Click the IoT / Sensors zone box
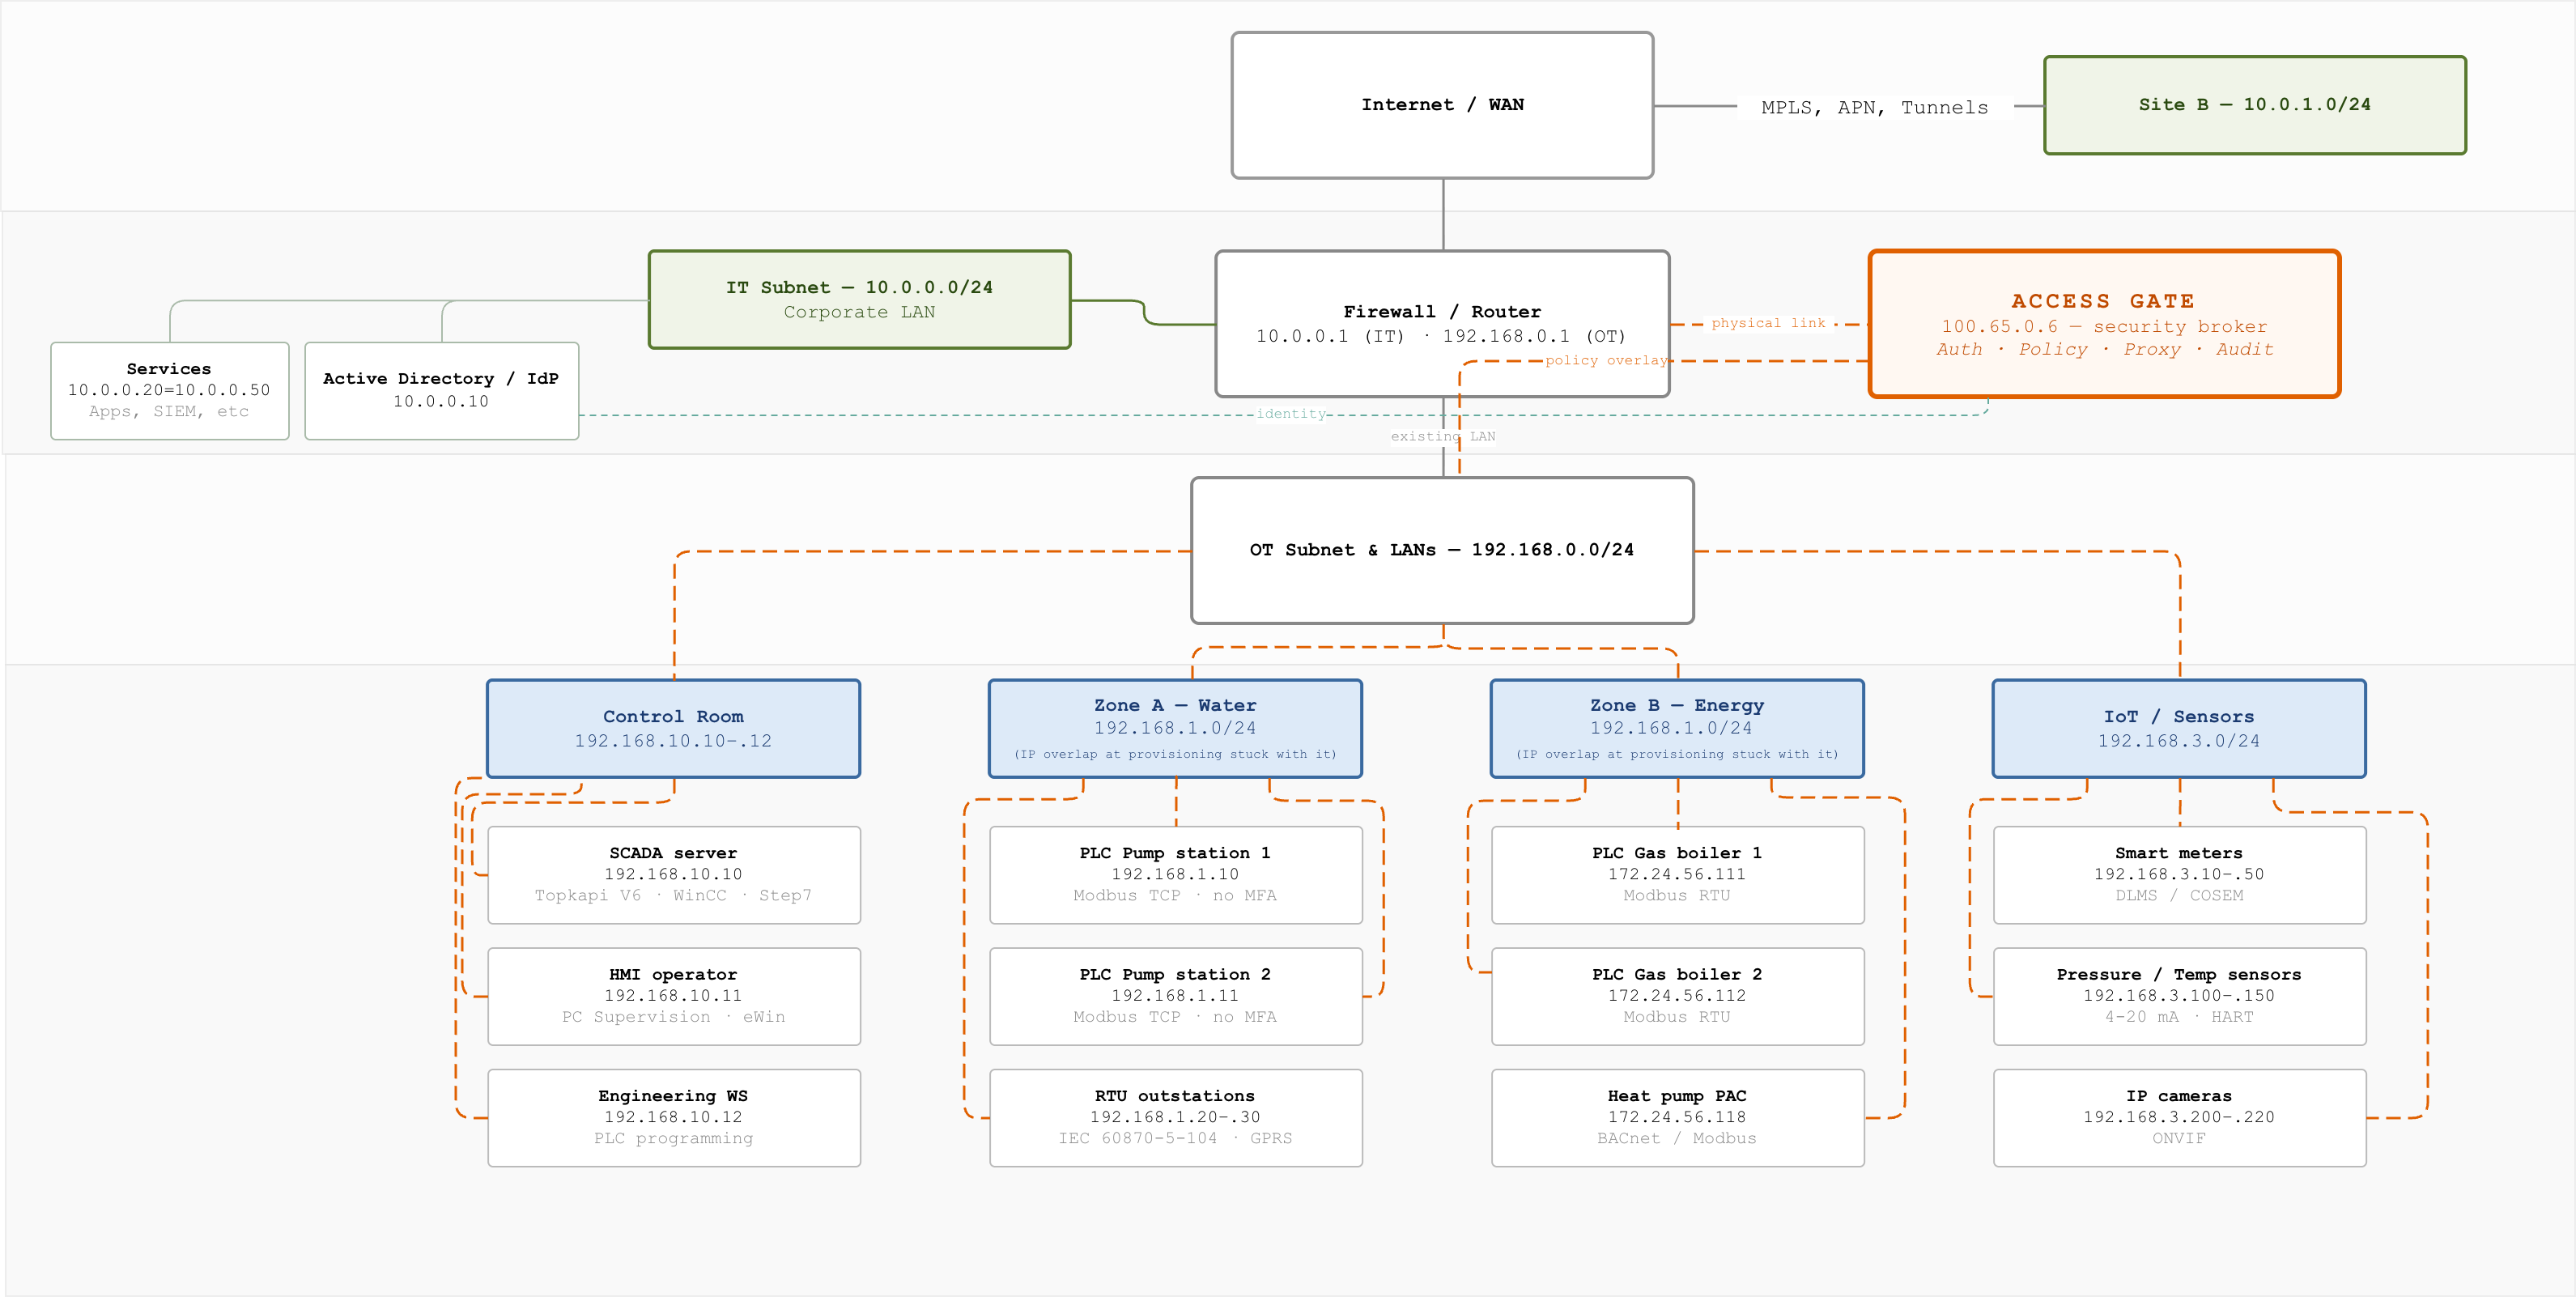2576x1297 pixels. pyautogui.click(x=2179, y=728)
